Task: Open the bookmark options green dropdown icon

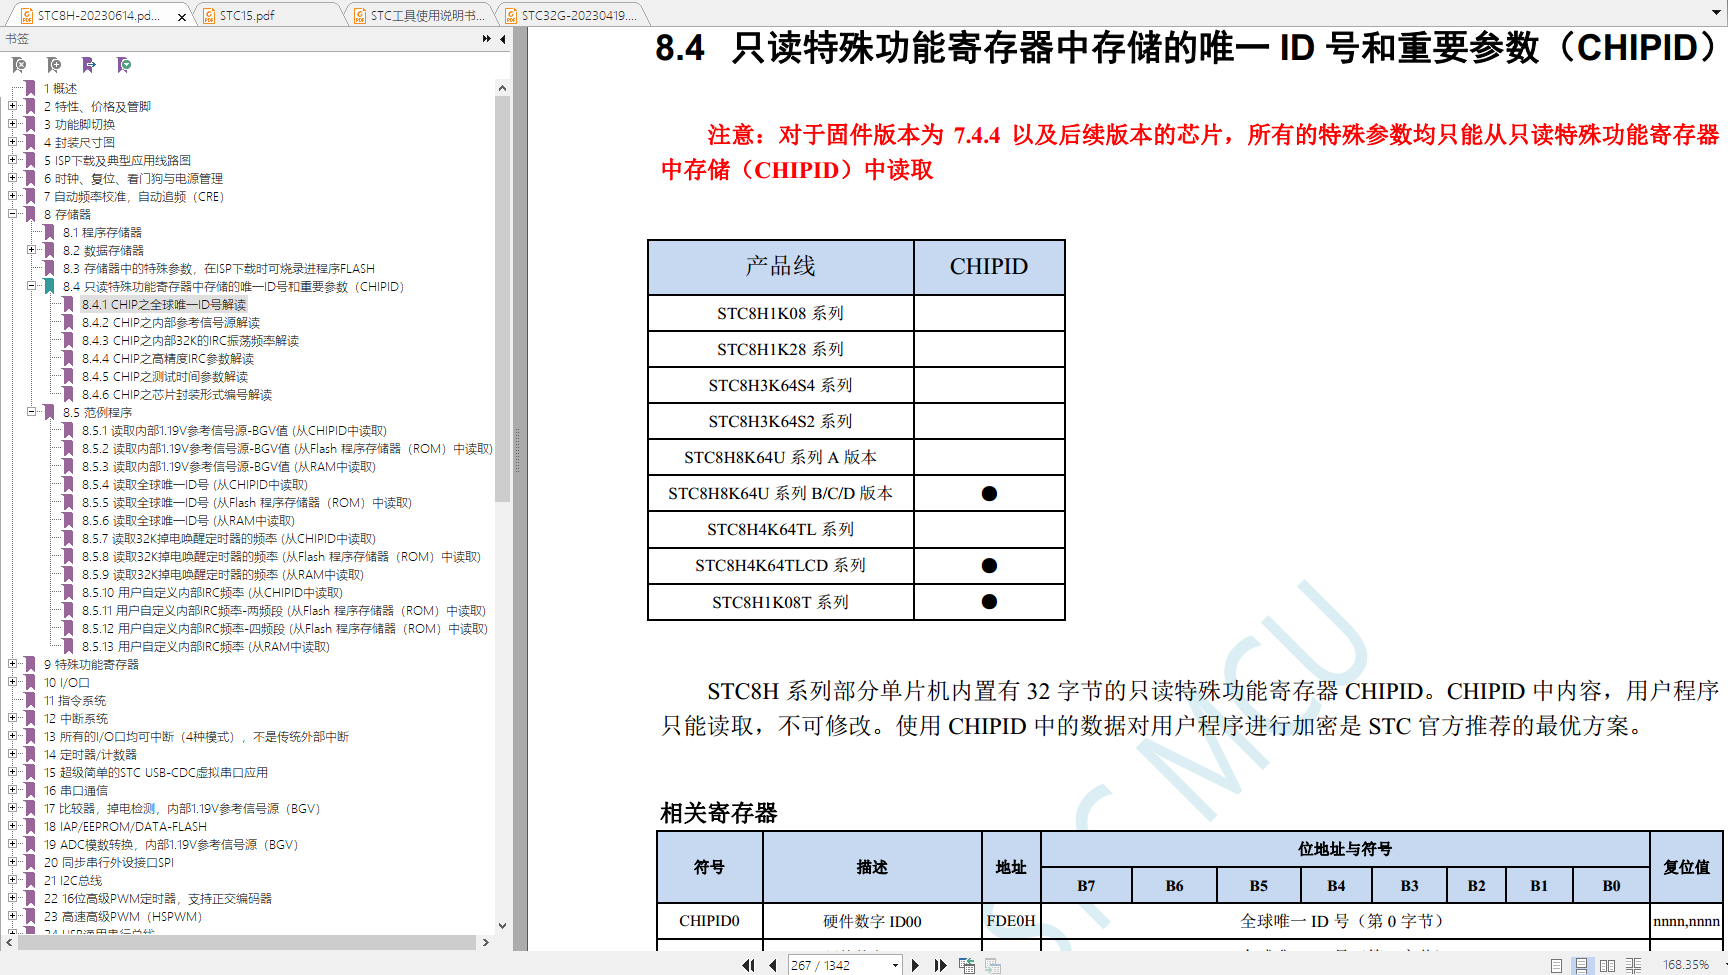Action: (124, 65)
